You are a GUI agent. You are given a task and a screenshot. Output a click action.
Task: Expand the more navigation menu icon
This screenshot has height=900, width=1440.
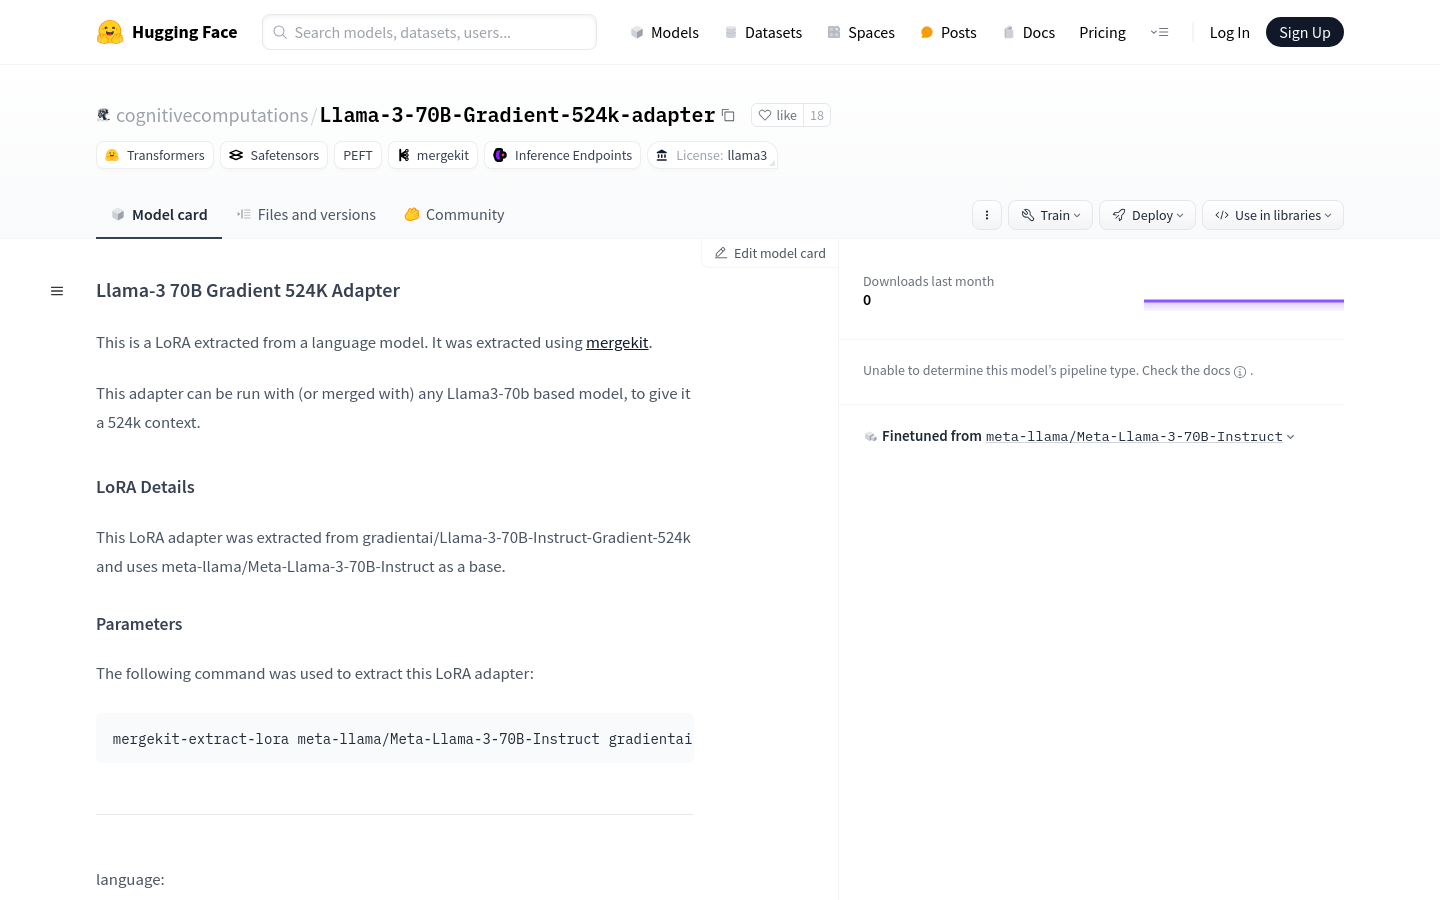click(1160, 32)
